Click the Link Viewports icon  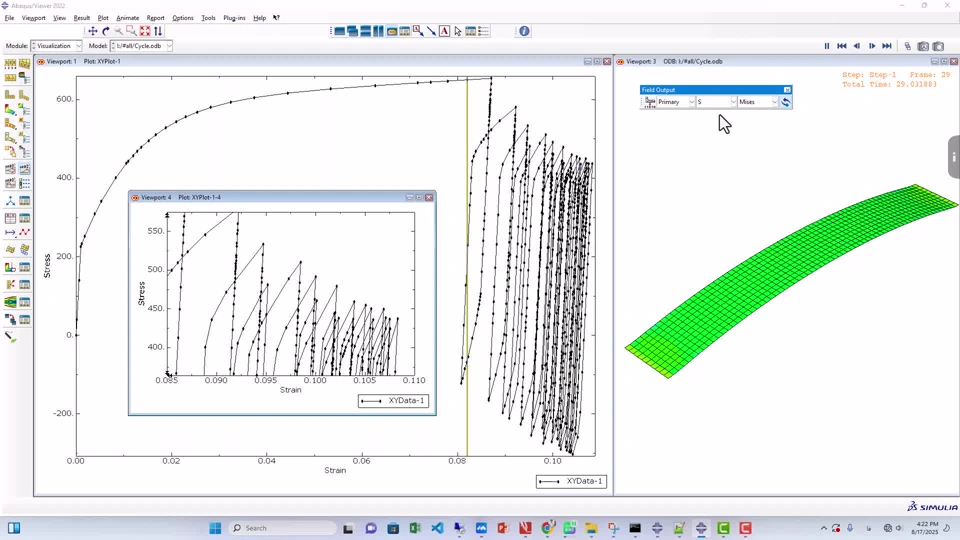(x=907, y=47)
